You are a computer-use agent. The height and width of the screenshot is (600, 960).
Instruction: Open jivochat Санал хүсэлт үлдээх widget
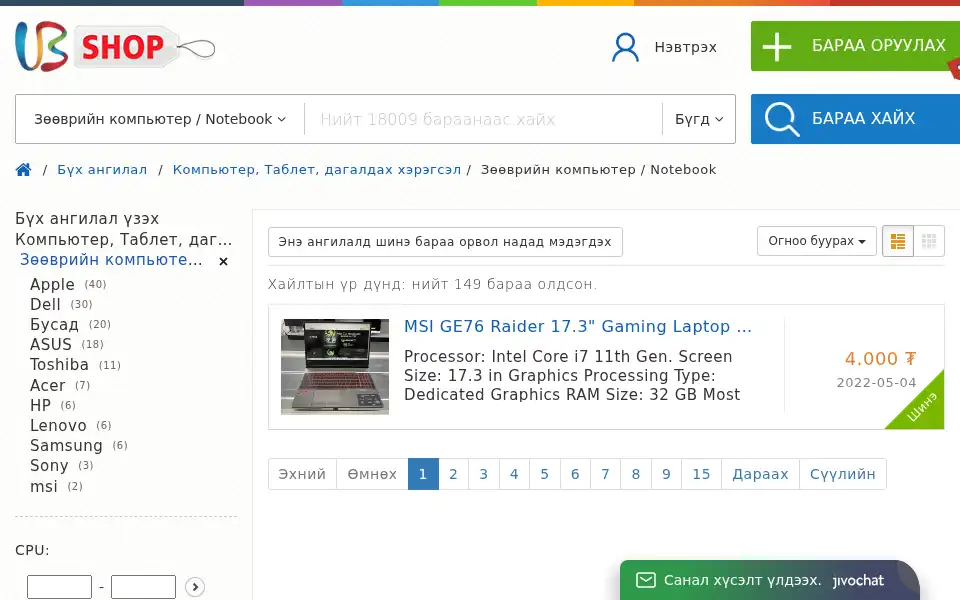(769, 580)
